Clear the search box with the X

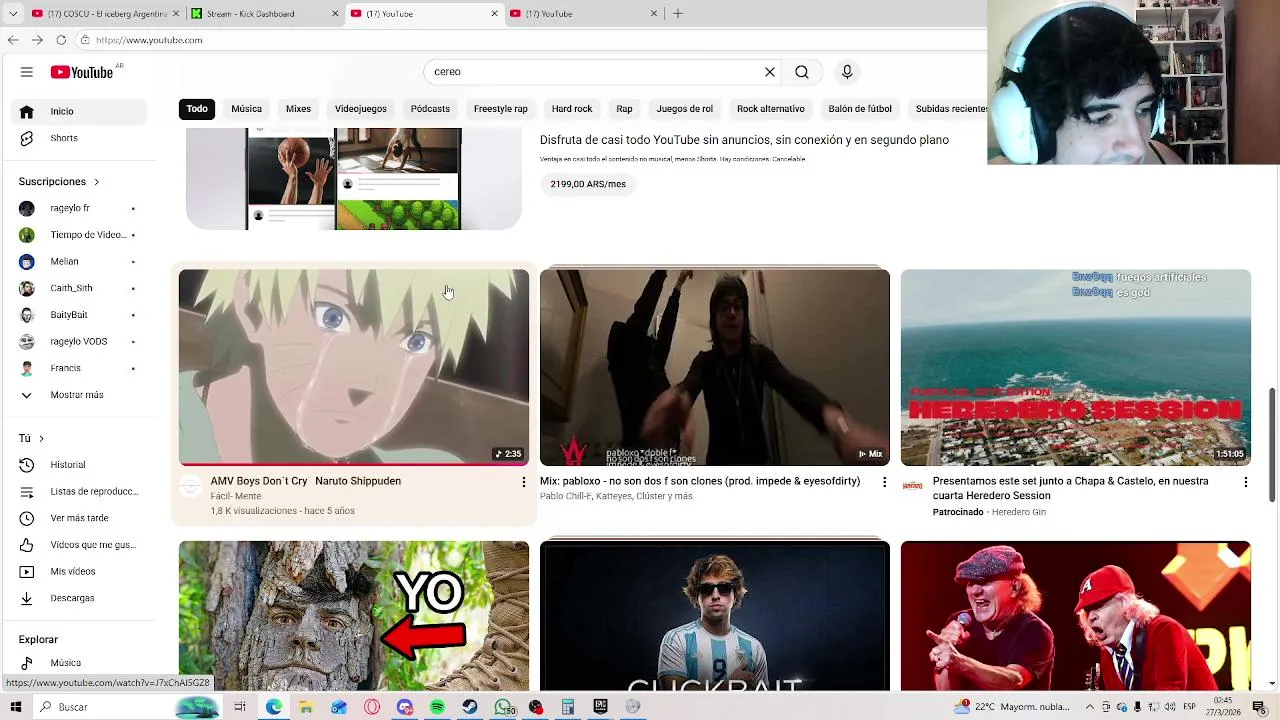tap(770, 72)
